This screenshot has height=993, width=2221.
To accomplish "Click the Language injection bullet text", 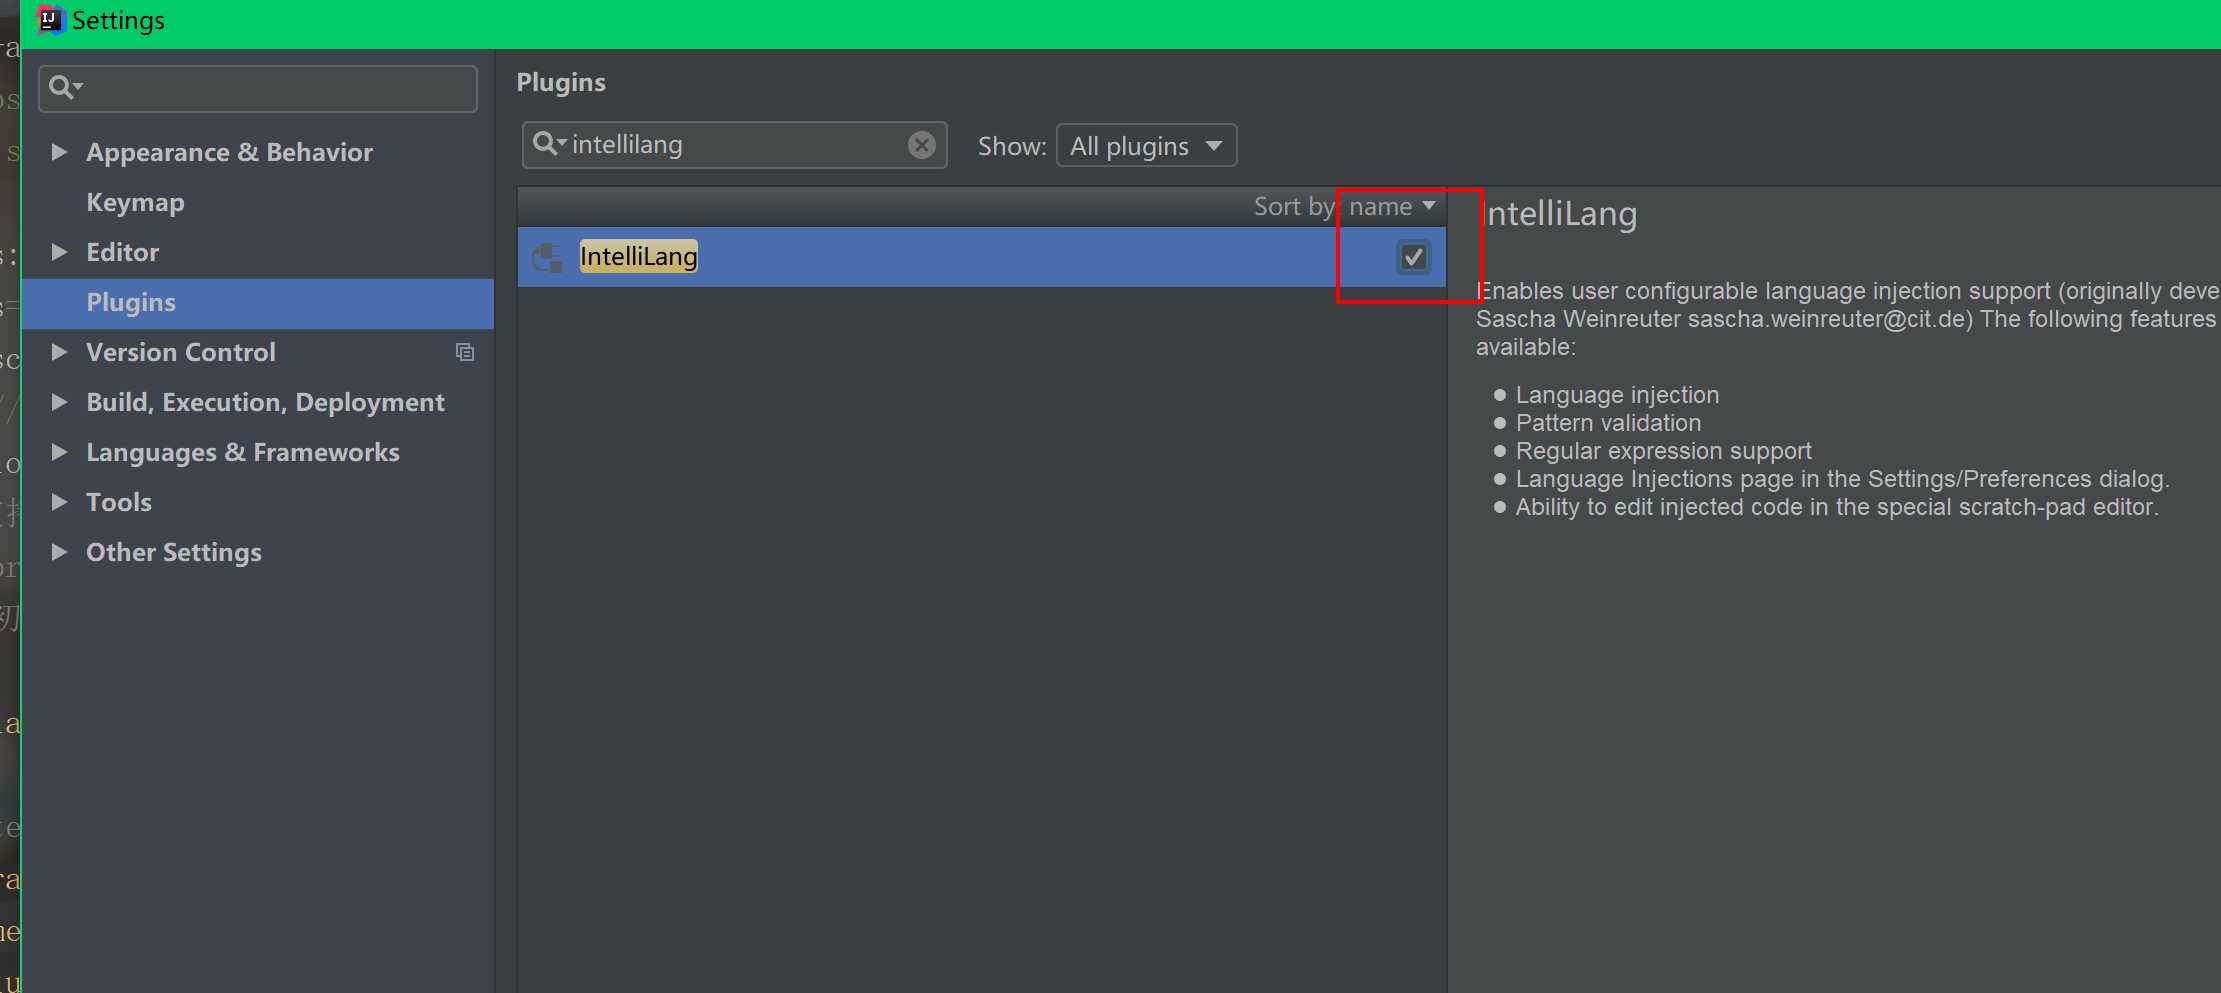I will coord(1617,395).
